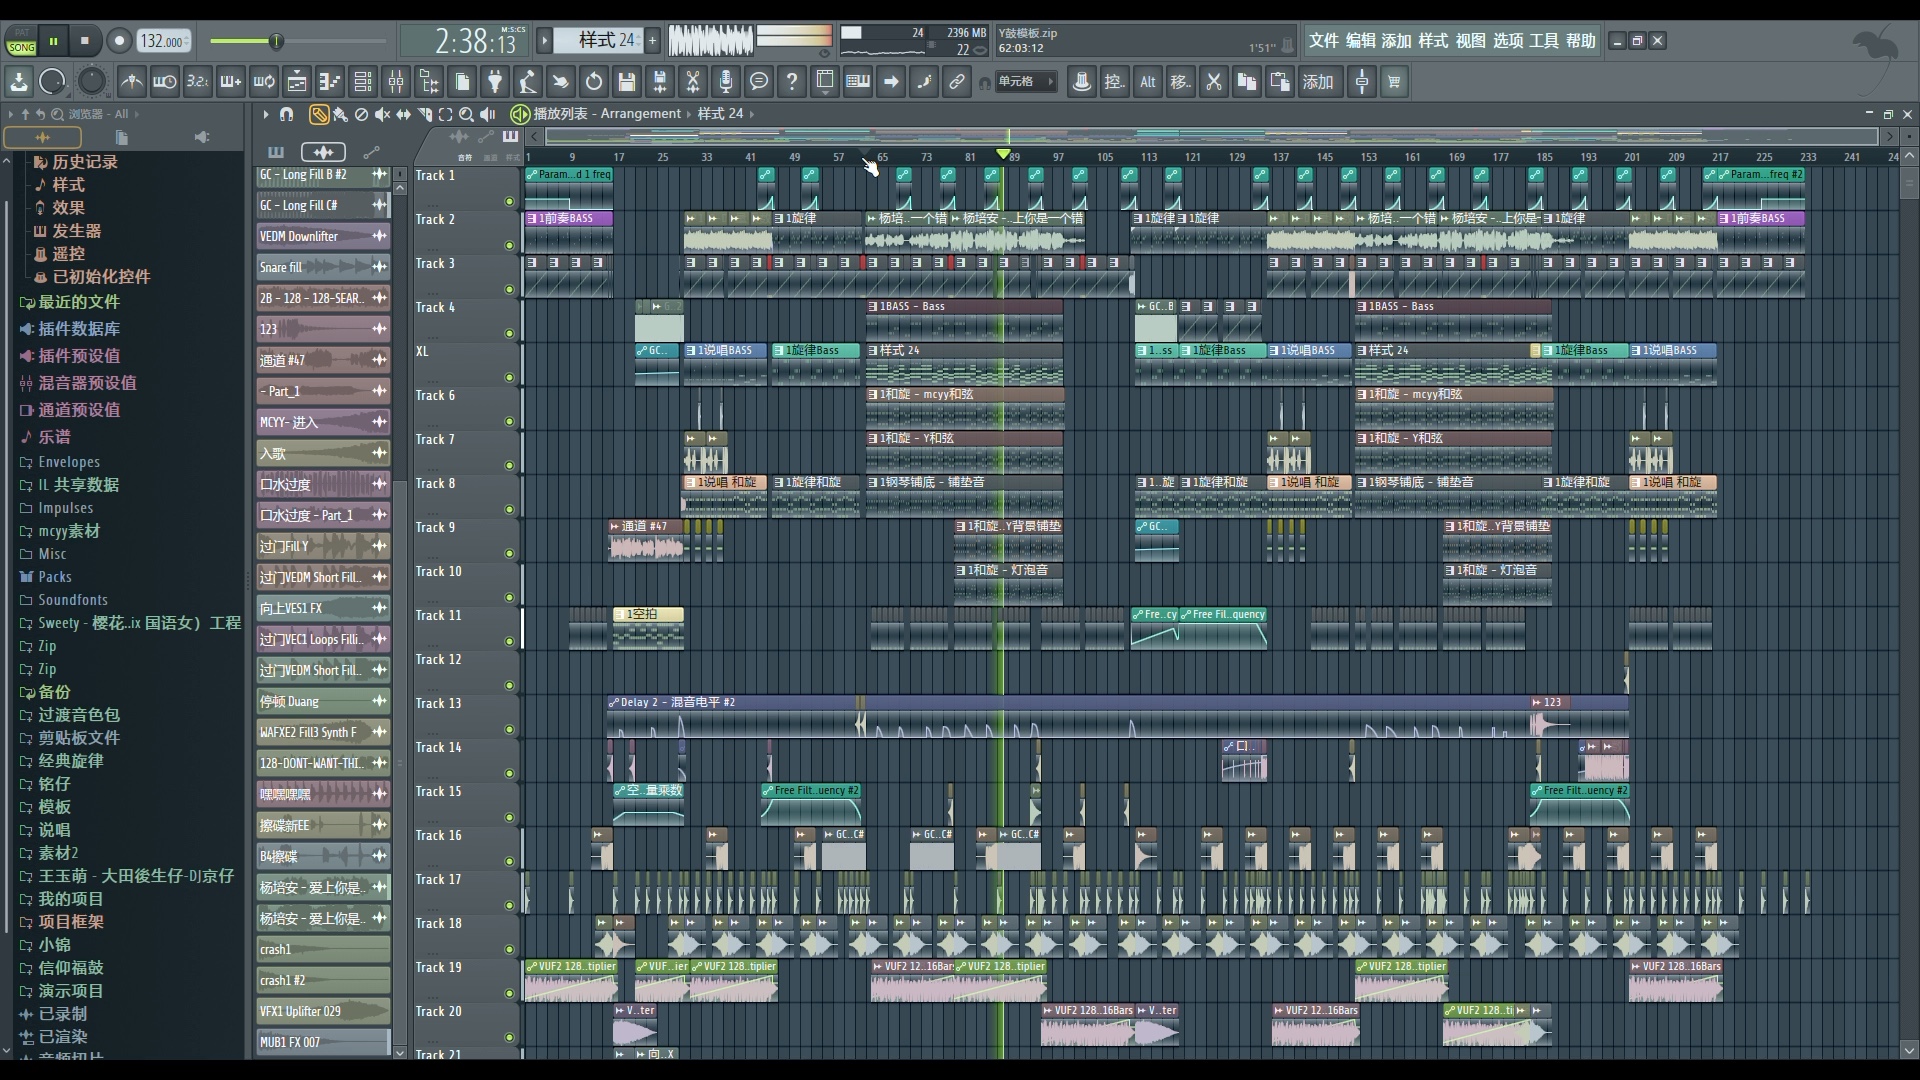Mute Track 13 with its green dot
Viewport: 1920px width, 1080px height.
click(x=509, y=730)
